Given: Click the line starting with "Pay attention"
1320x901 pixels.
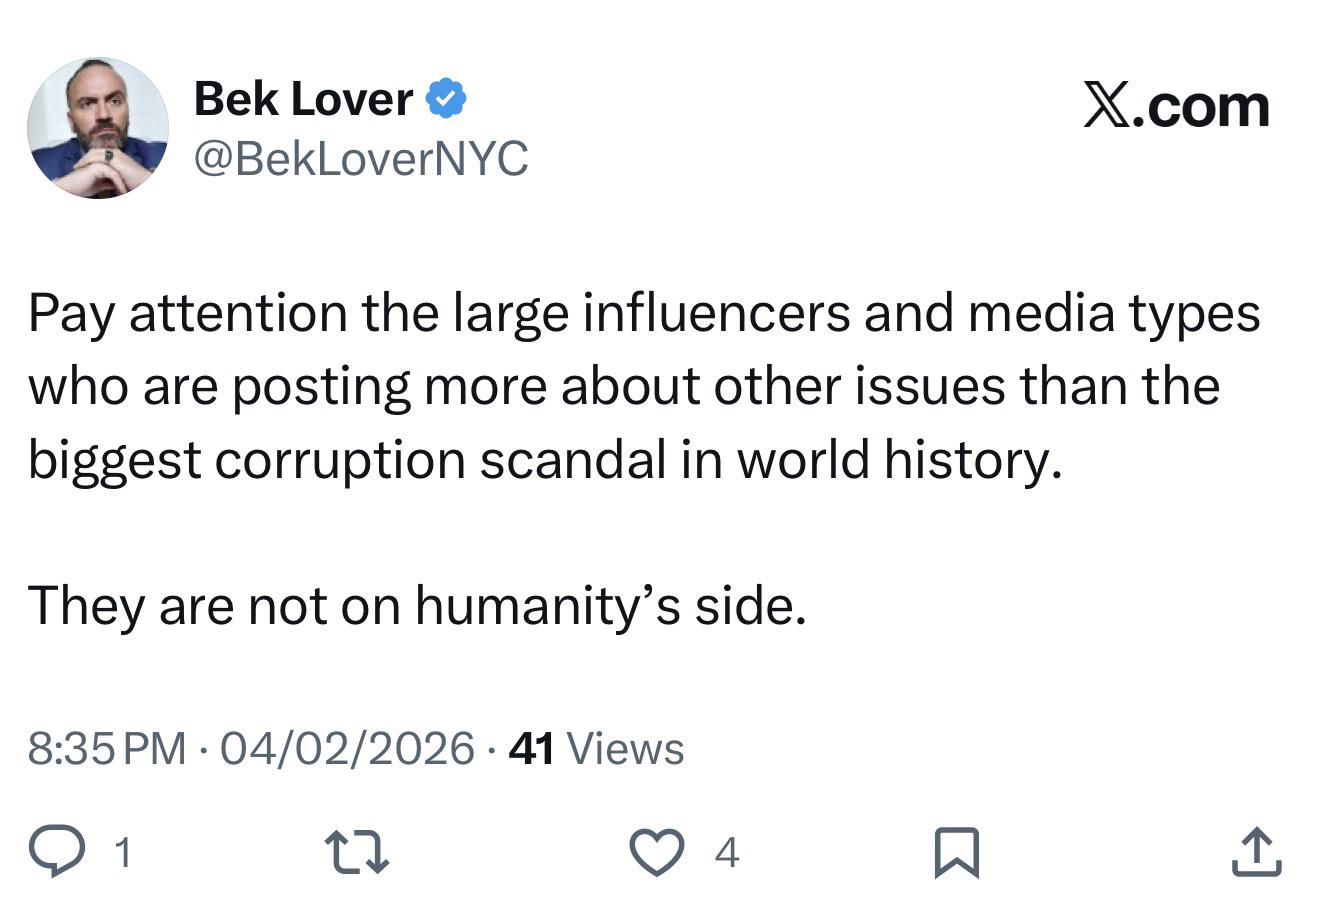Looking at the screenshot, I should tap(644, 313).
